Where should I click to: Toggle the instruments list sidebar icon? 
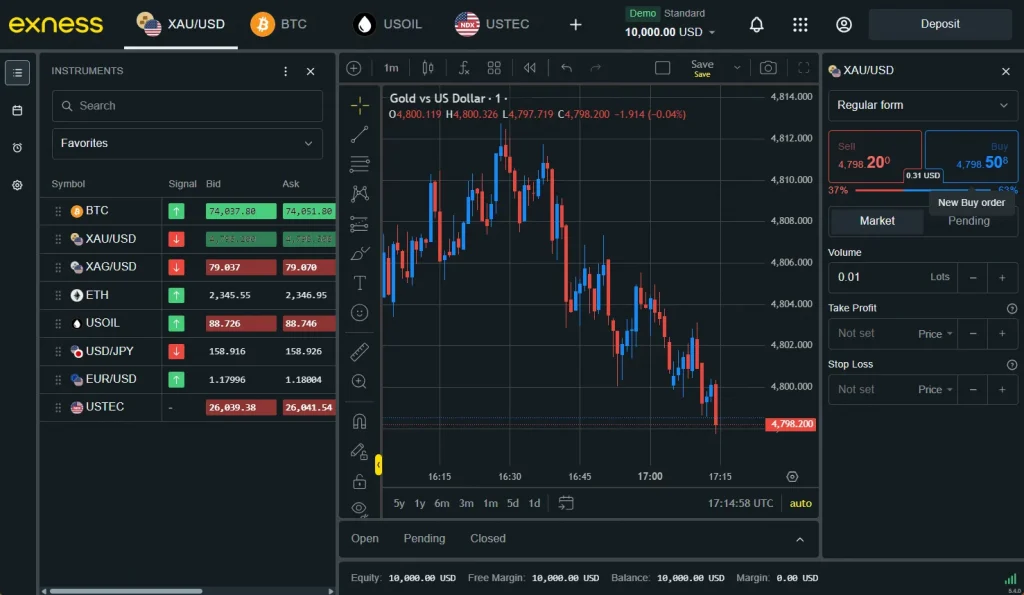(x=18, y=72)
